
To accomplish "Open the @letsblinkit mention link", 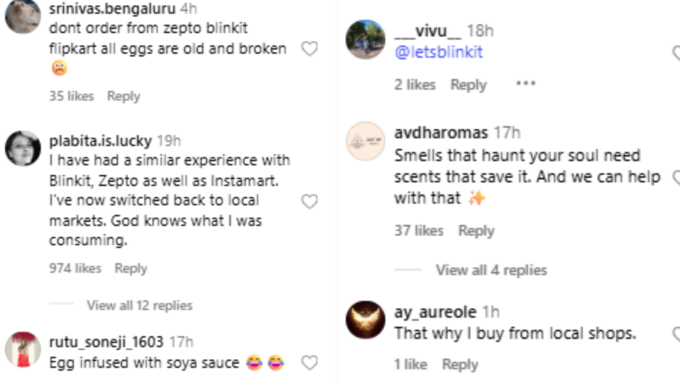I will [438, 52].
